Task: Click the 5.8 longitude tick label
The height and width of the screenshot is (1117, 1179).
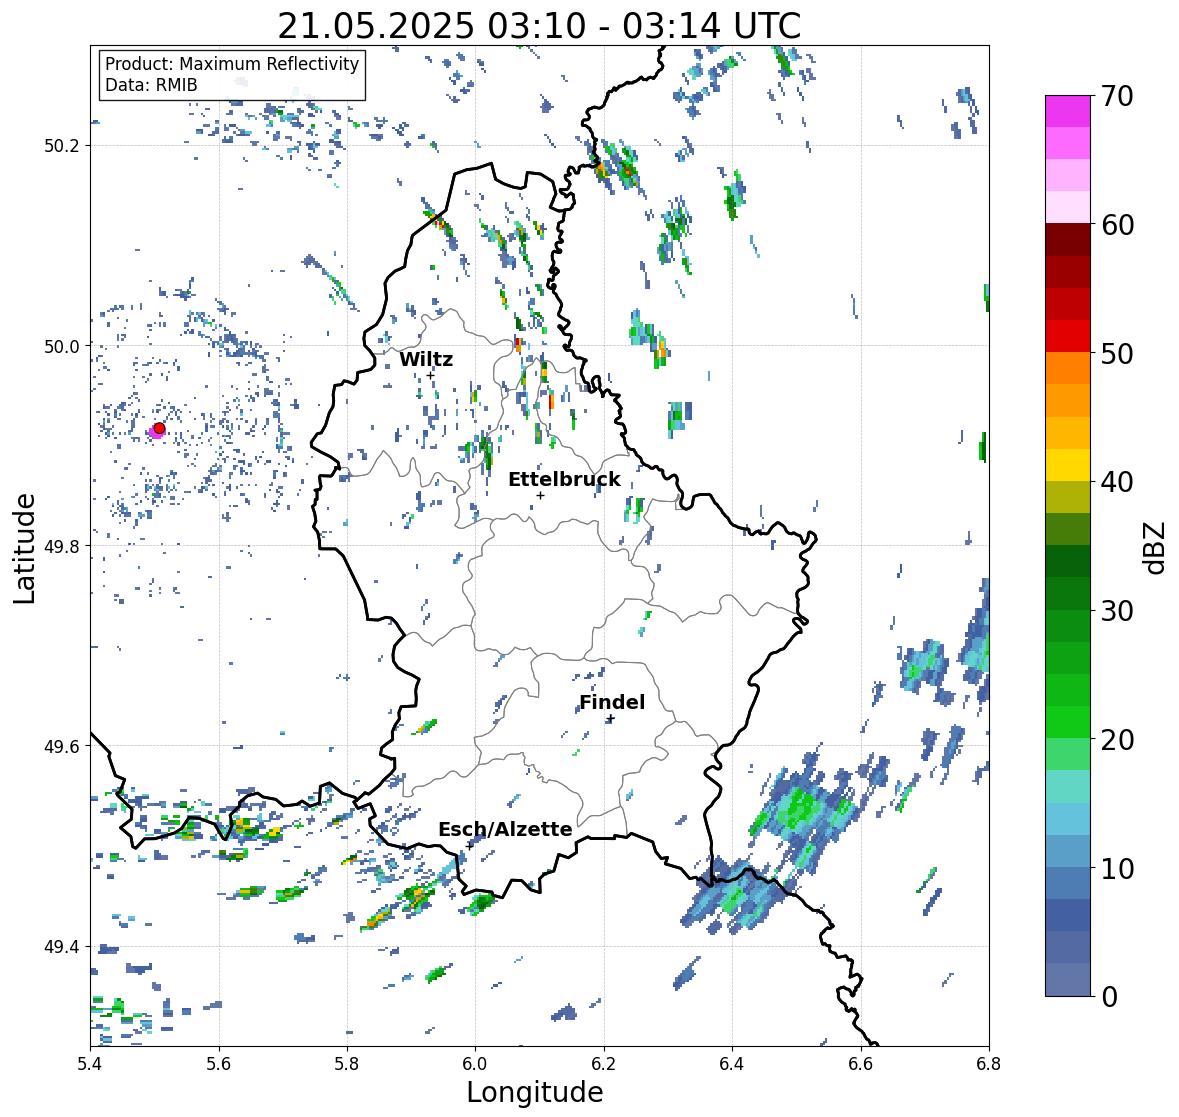Action: click(347, 1063)
